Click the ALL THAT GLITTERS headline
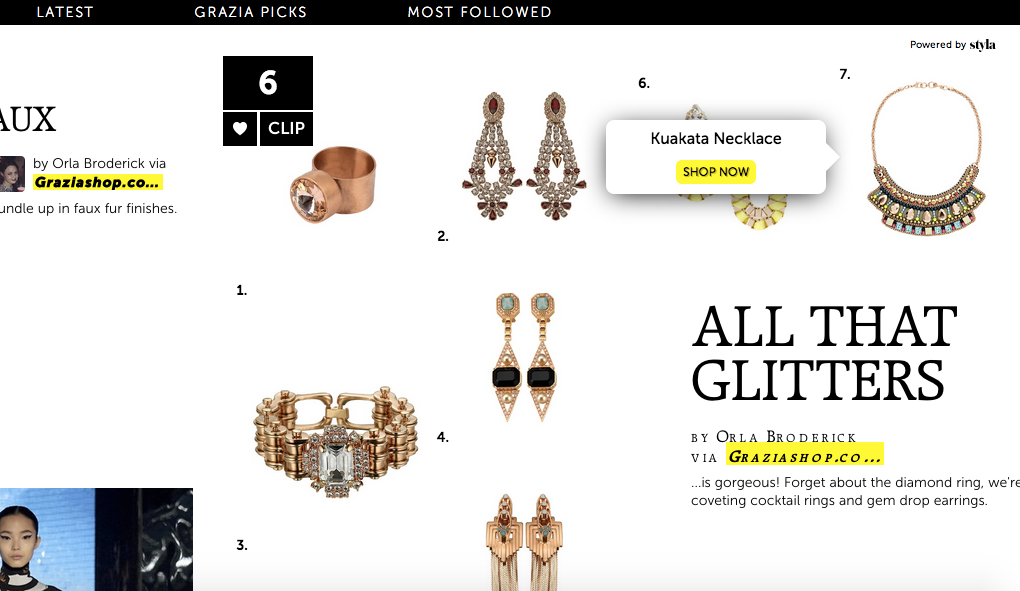Screen dimensions: 1020x591 coord(824,354)
